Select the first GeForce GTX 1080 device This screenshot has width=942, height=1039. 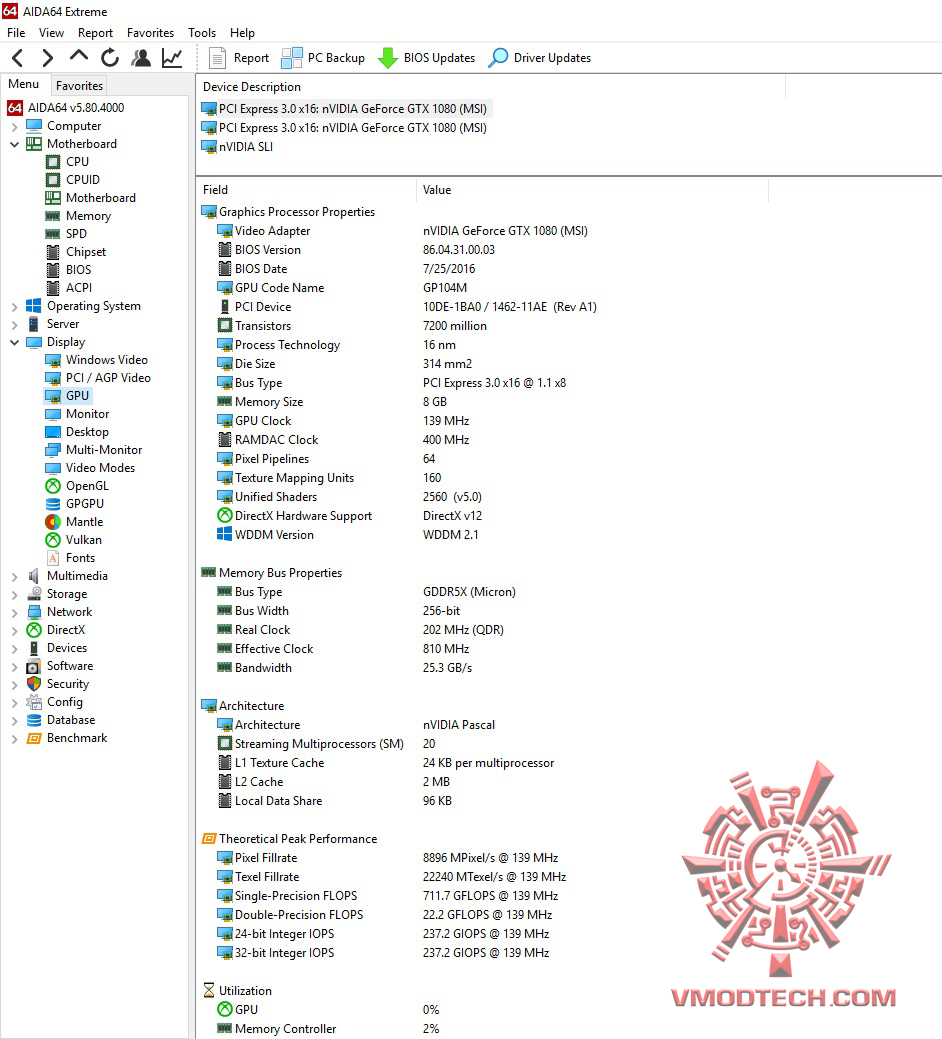346,109
